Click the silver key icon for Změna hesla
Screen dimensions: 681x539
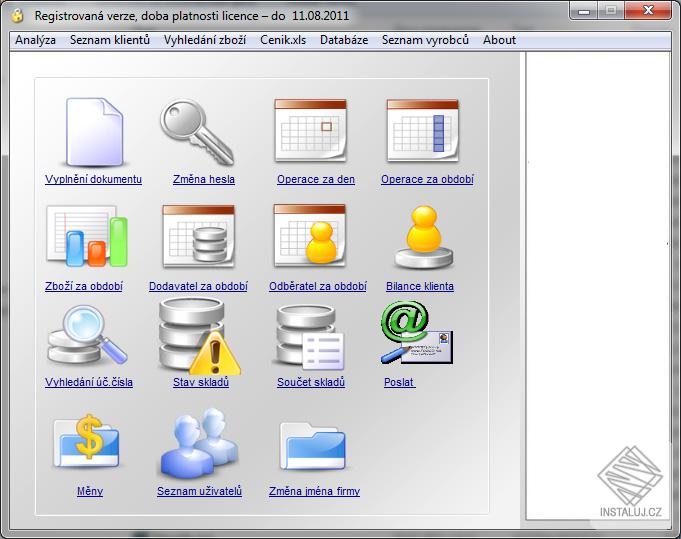click(197, 132)
